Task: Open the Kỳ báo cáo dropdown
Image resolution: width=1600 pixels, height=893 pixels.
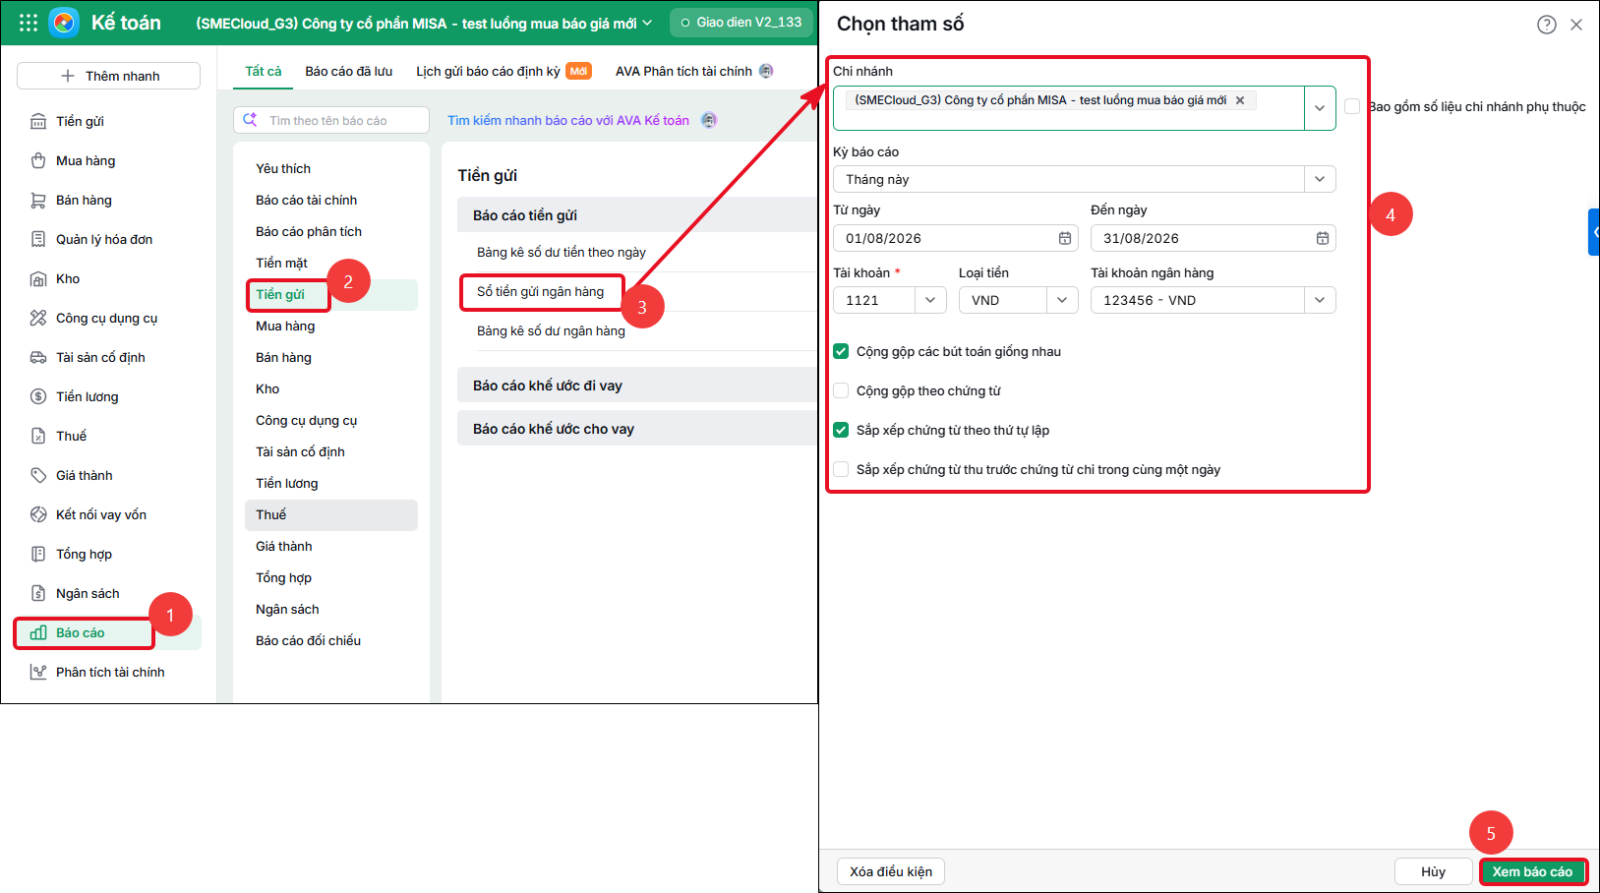Action: click(1319, 179)
